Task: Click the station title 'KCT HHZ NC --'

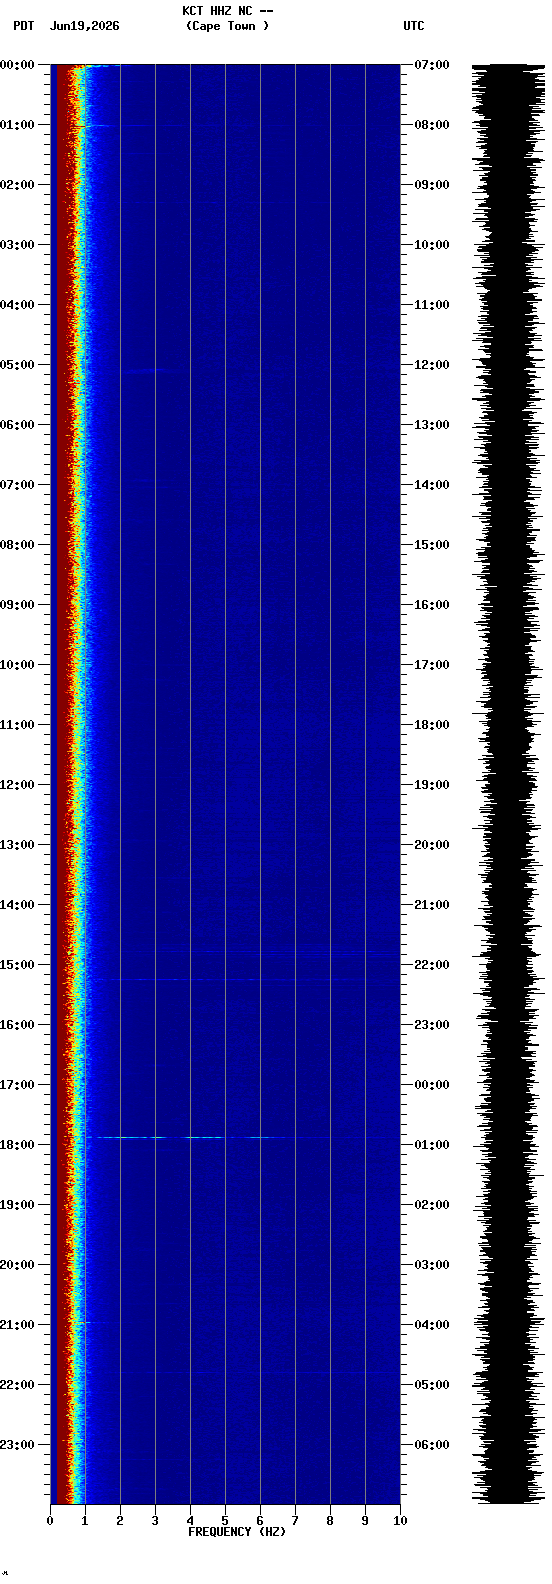Action: click(x=228, y=11)
